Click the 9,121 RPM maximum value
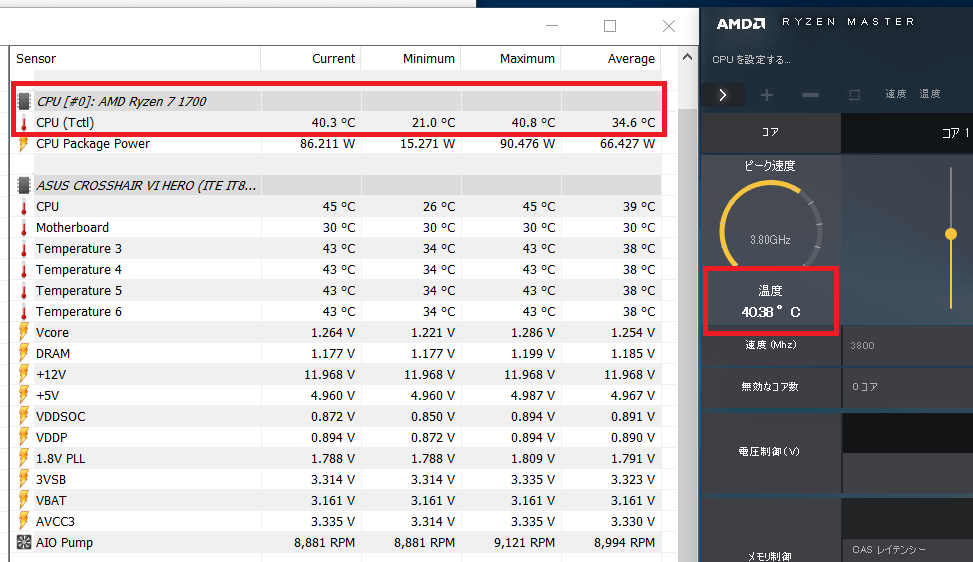This screenshot has width=973, height=562. coord(524,543)
